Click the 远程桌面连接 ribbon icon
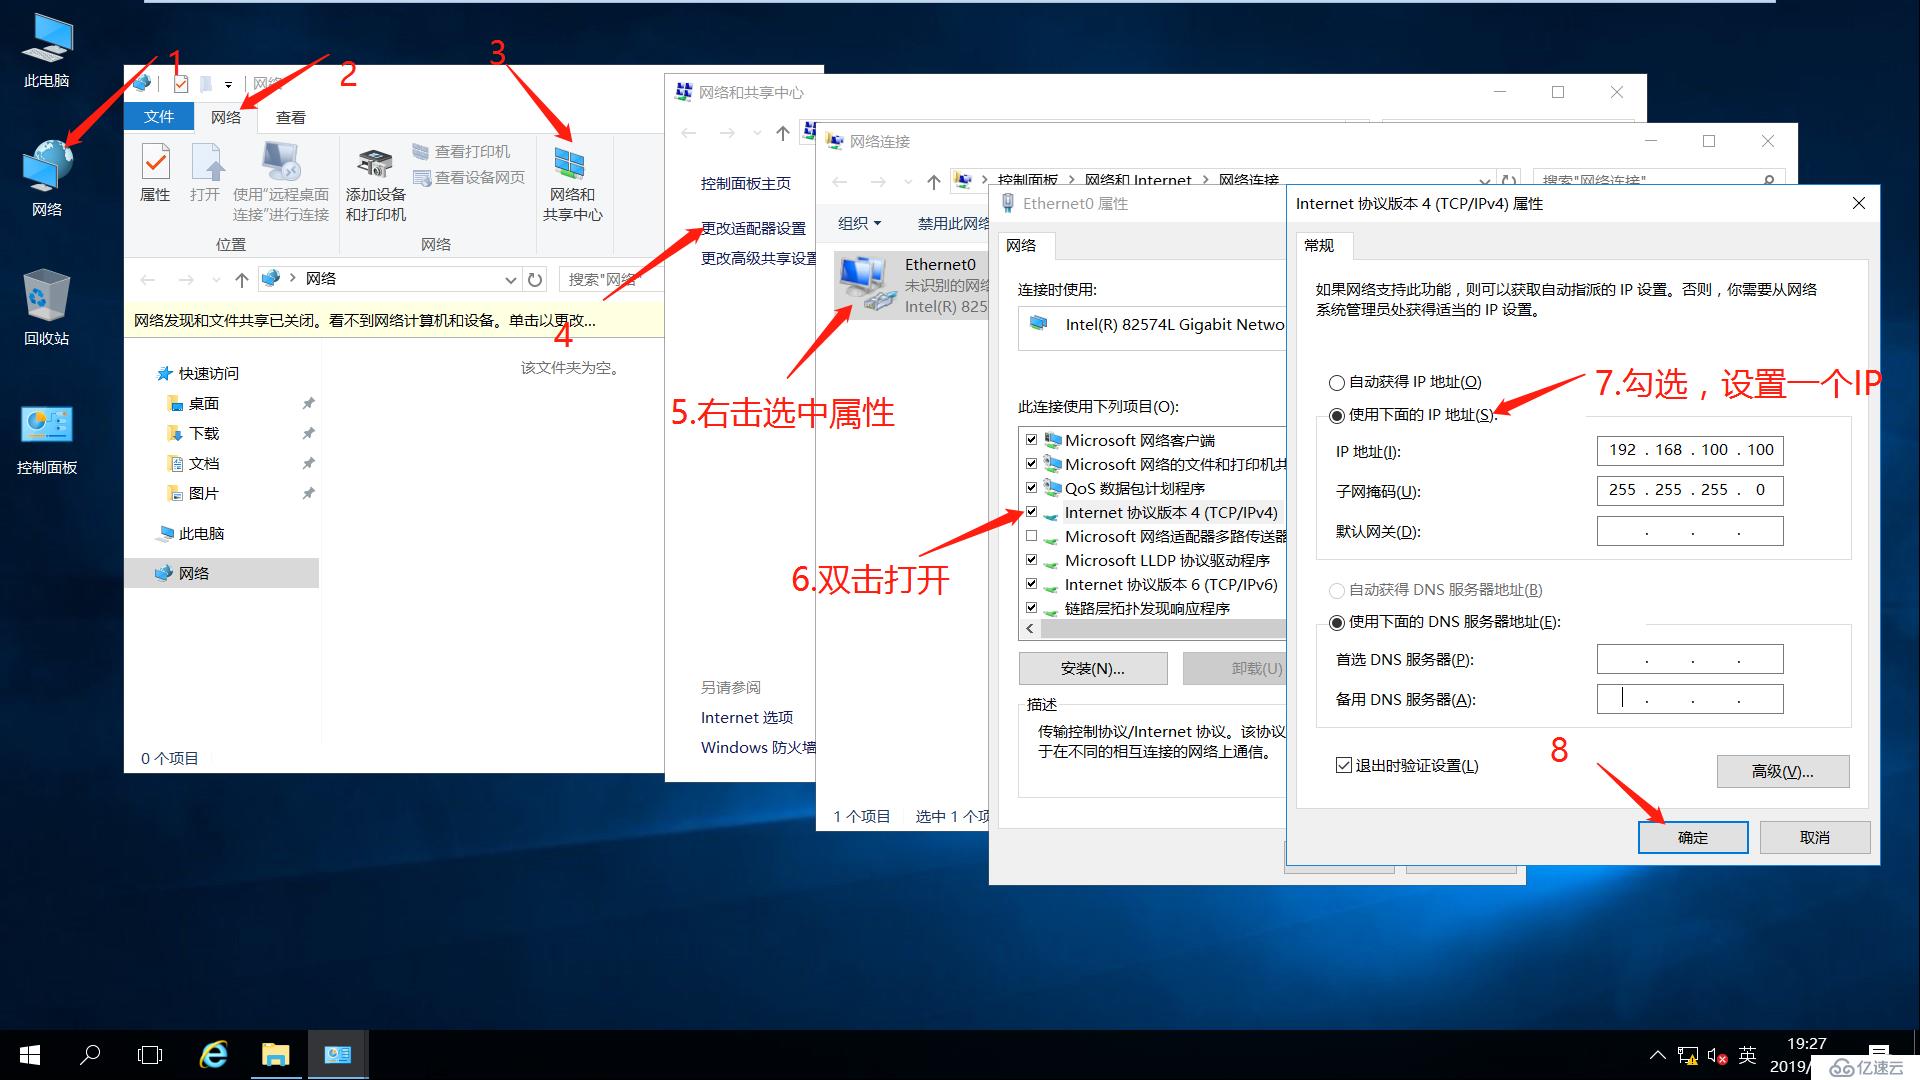 (x=281, y=181)
